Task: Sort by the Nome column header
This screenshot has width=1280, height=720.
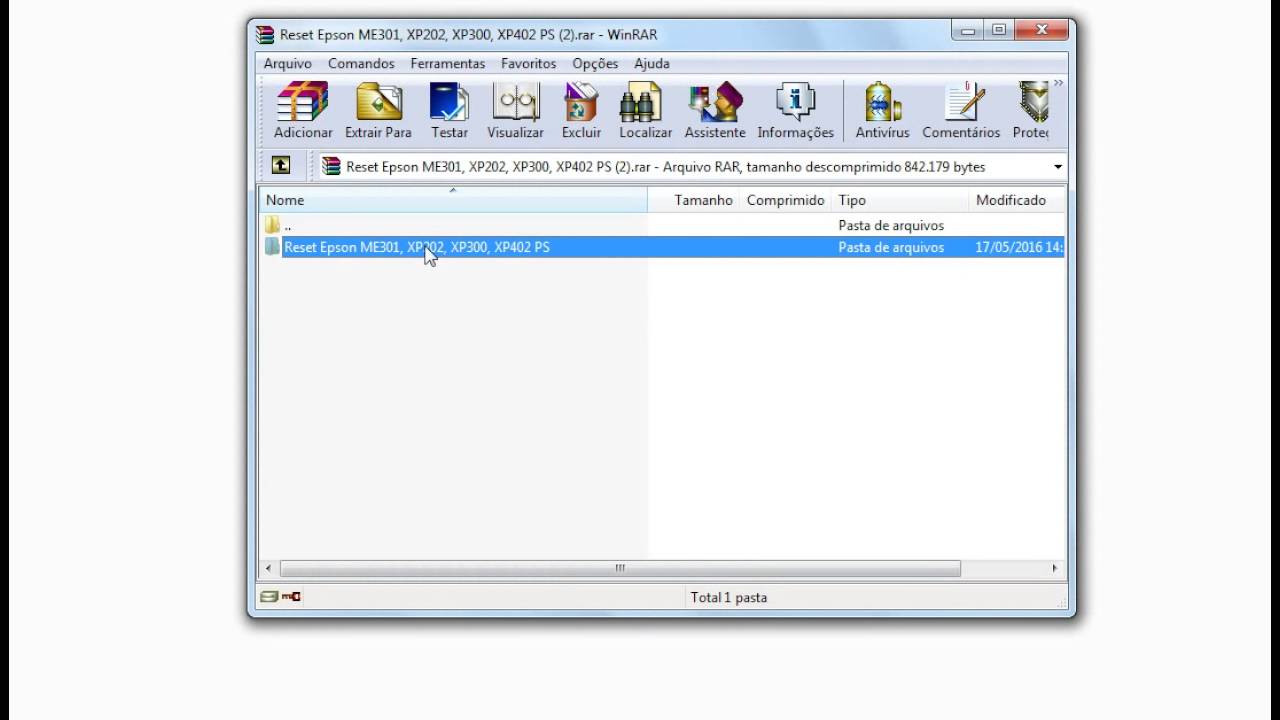Action: coord(453,200)
